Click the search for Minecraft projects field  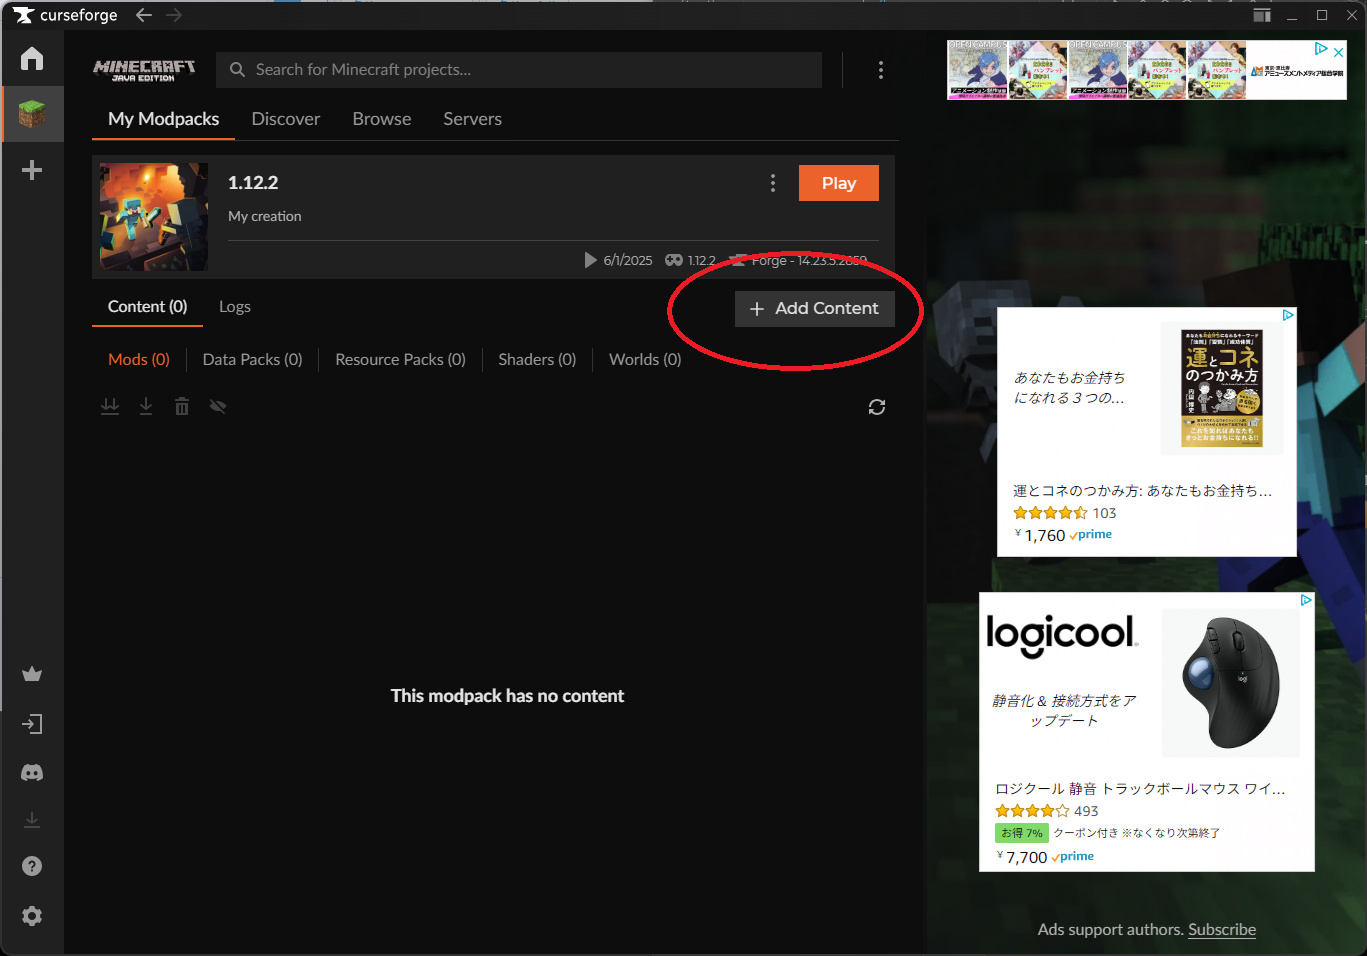point(519,70)
